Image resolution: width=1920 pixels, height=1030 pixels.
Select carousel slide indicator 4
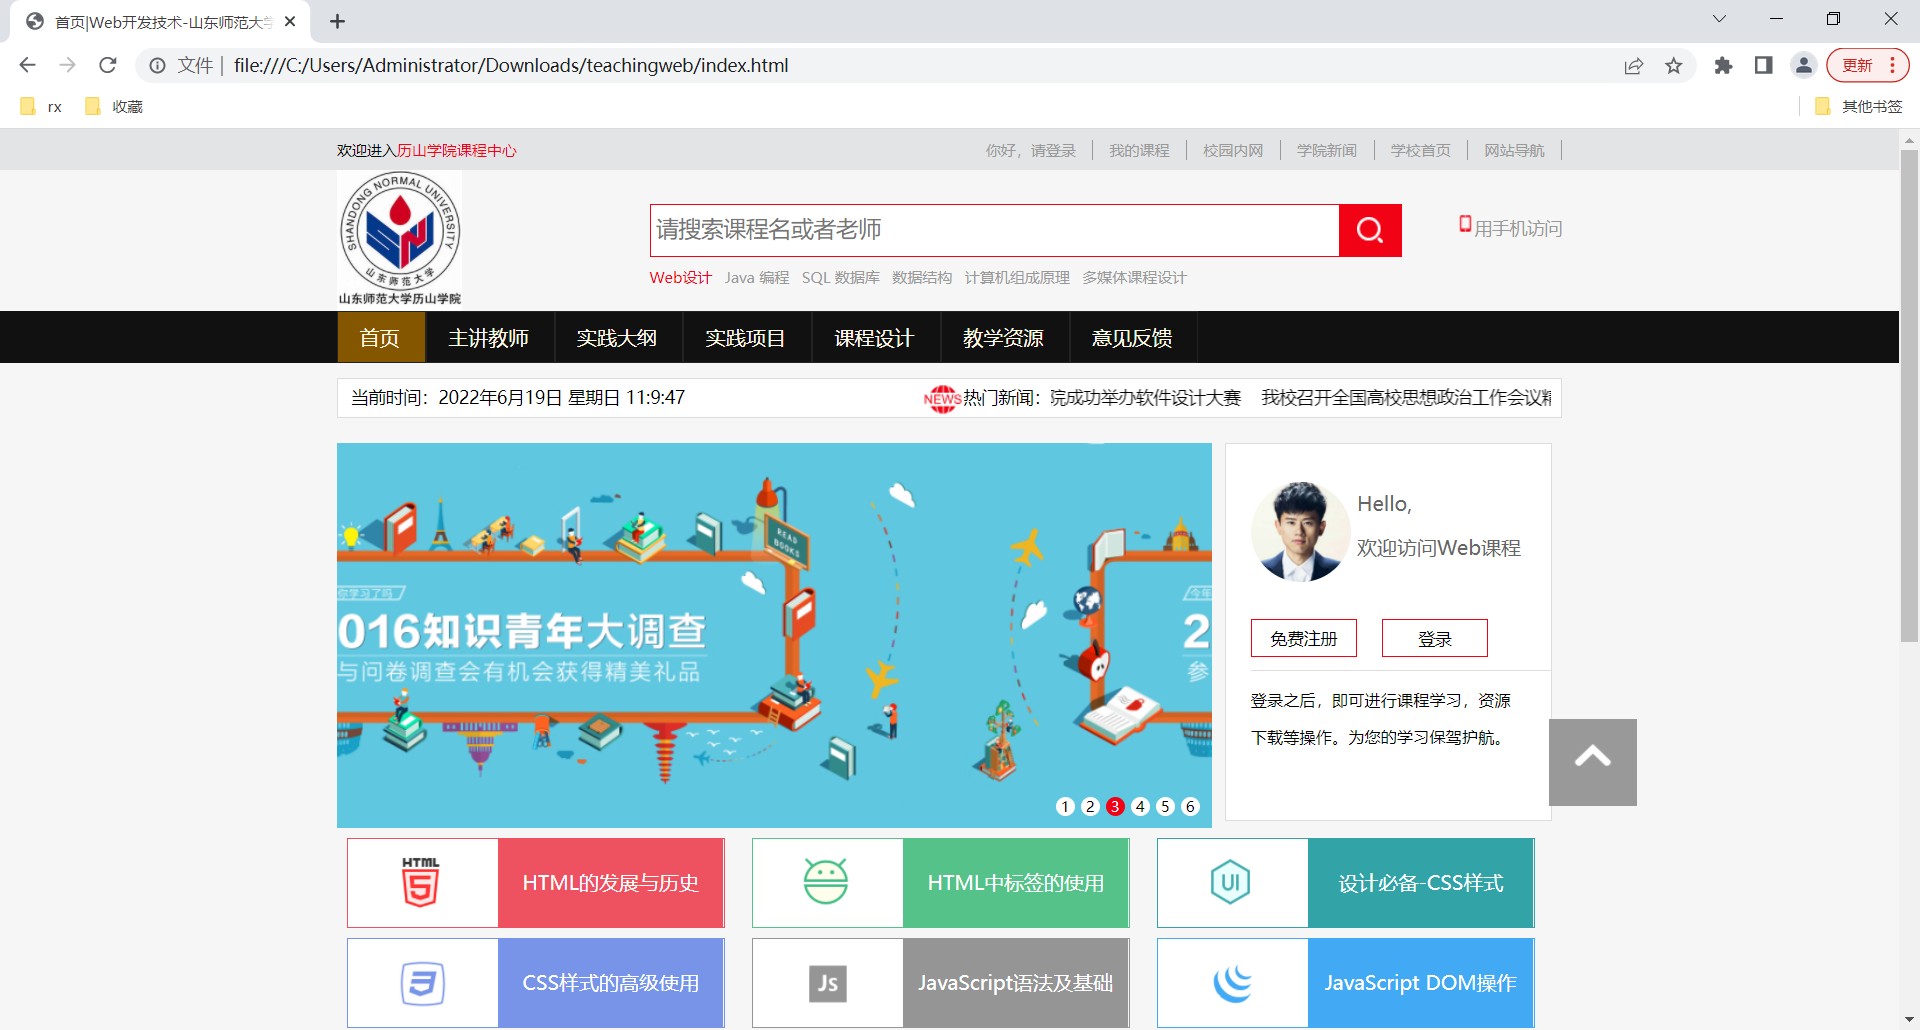coord(1140,806)
